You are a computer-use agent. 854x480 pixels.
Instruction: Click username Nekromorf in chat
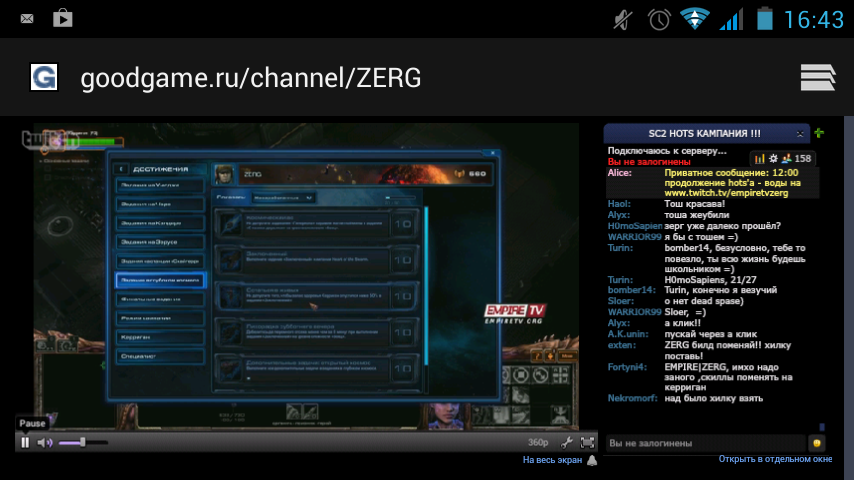pos(632,398)
